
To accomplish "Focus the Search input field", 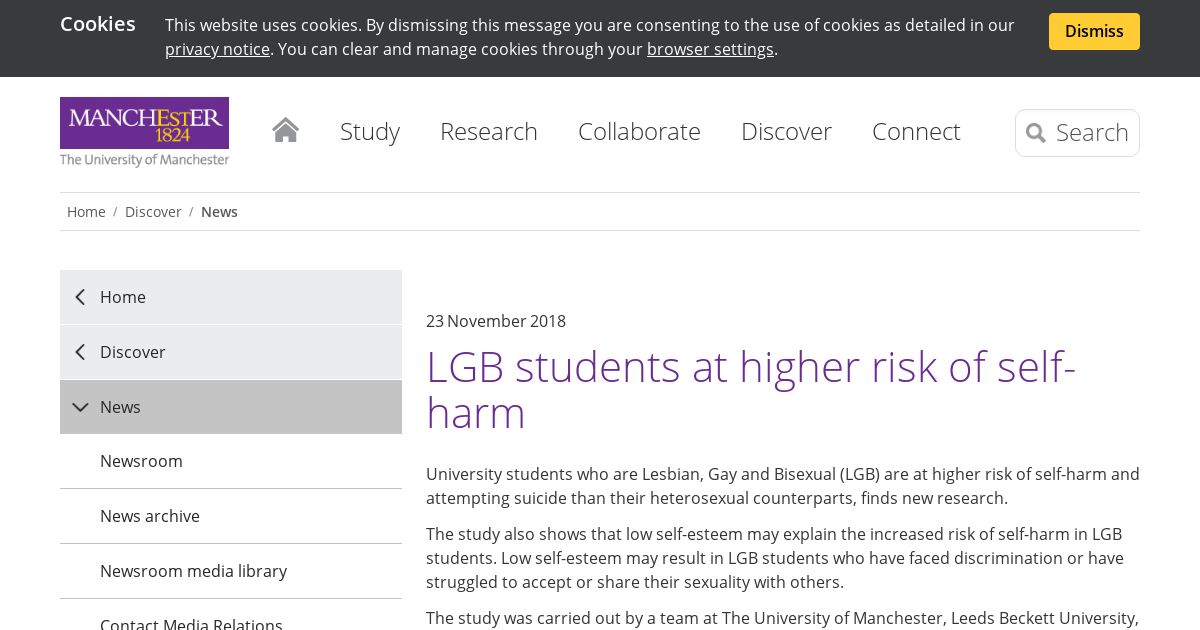I will pyautogui.click(x=1091, y=133).
